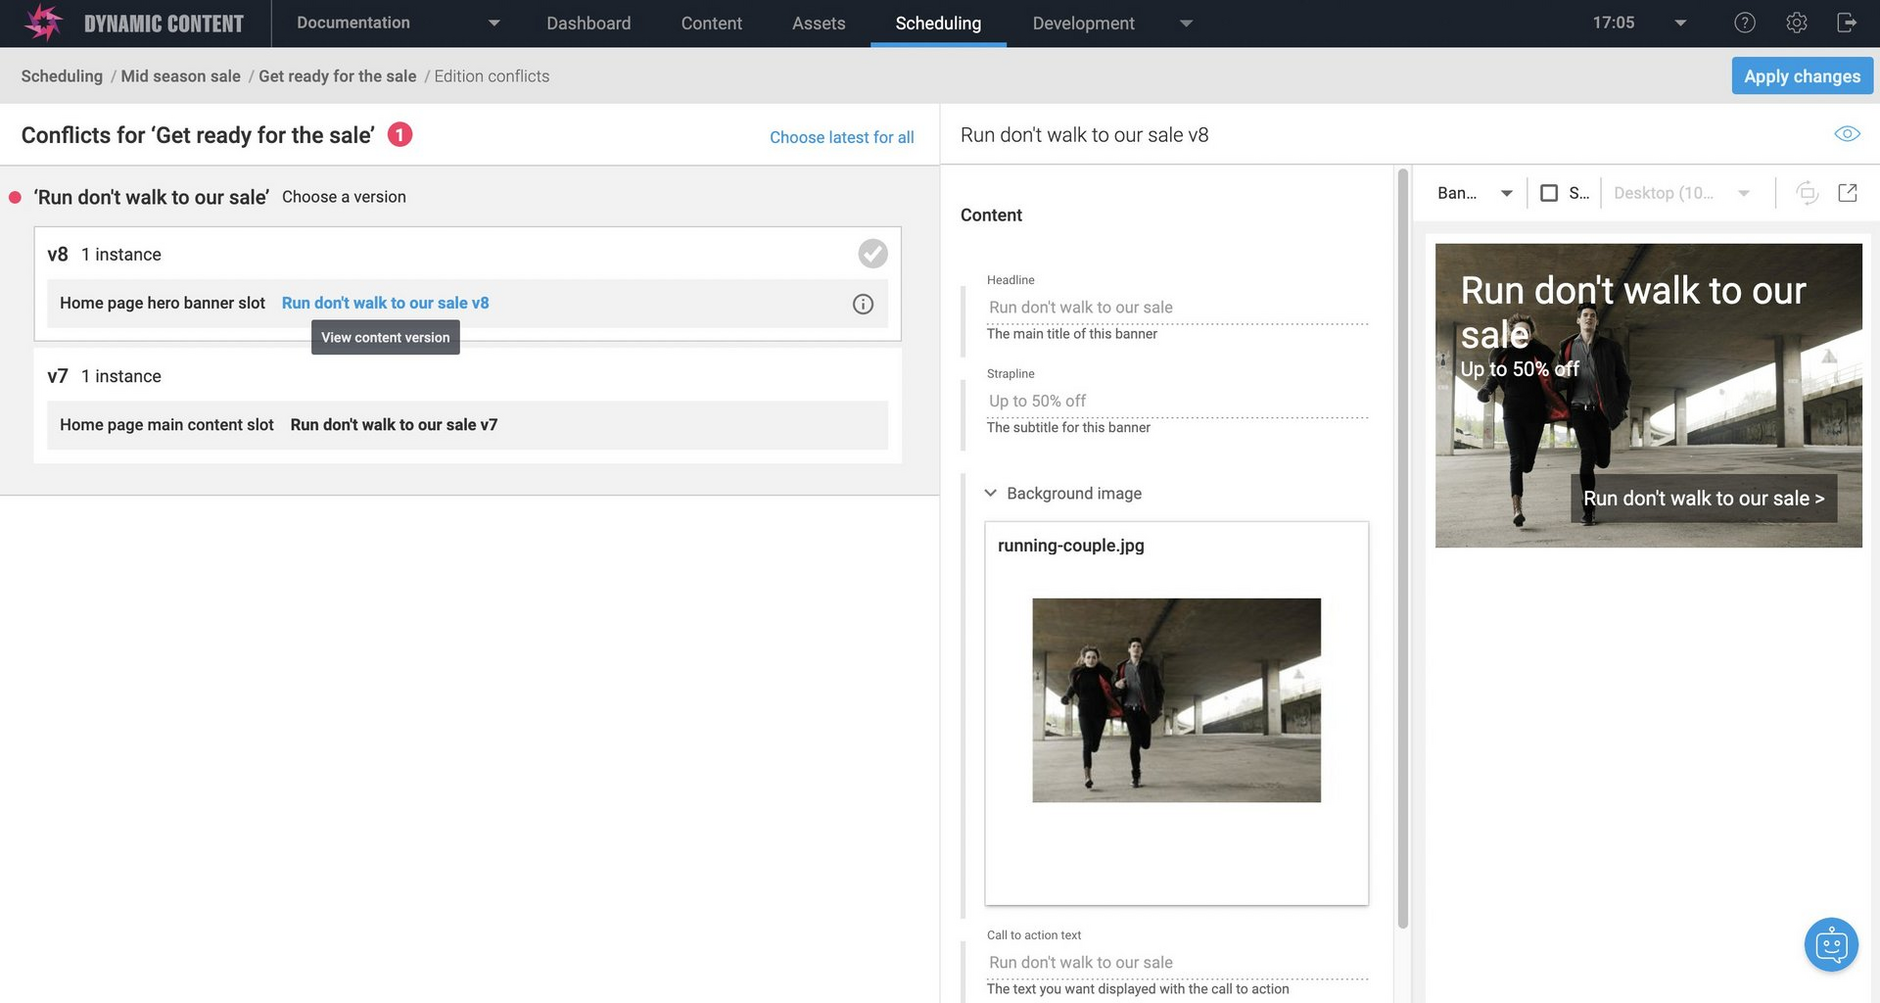Screen dimensions: 1880x1003
Task: Click the running-couple.jpg image thumbnail
Action: coord(1176,700)
